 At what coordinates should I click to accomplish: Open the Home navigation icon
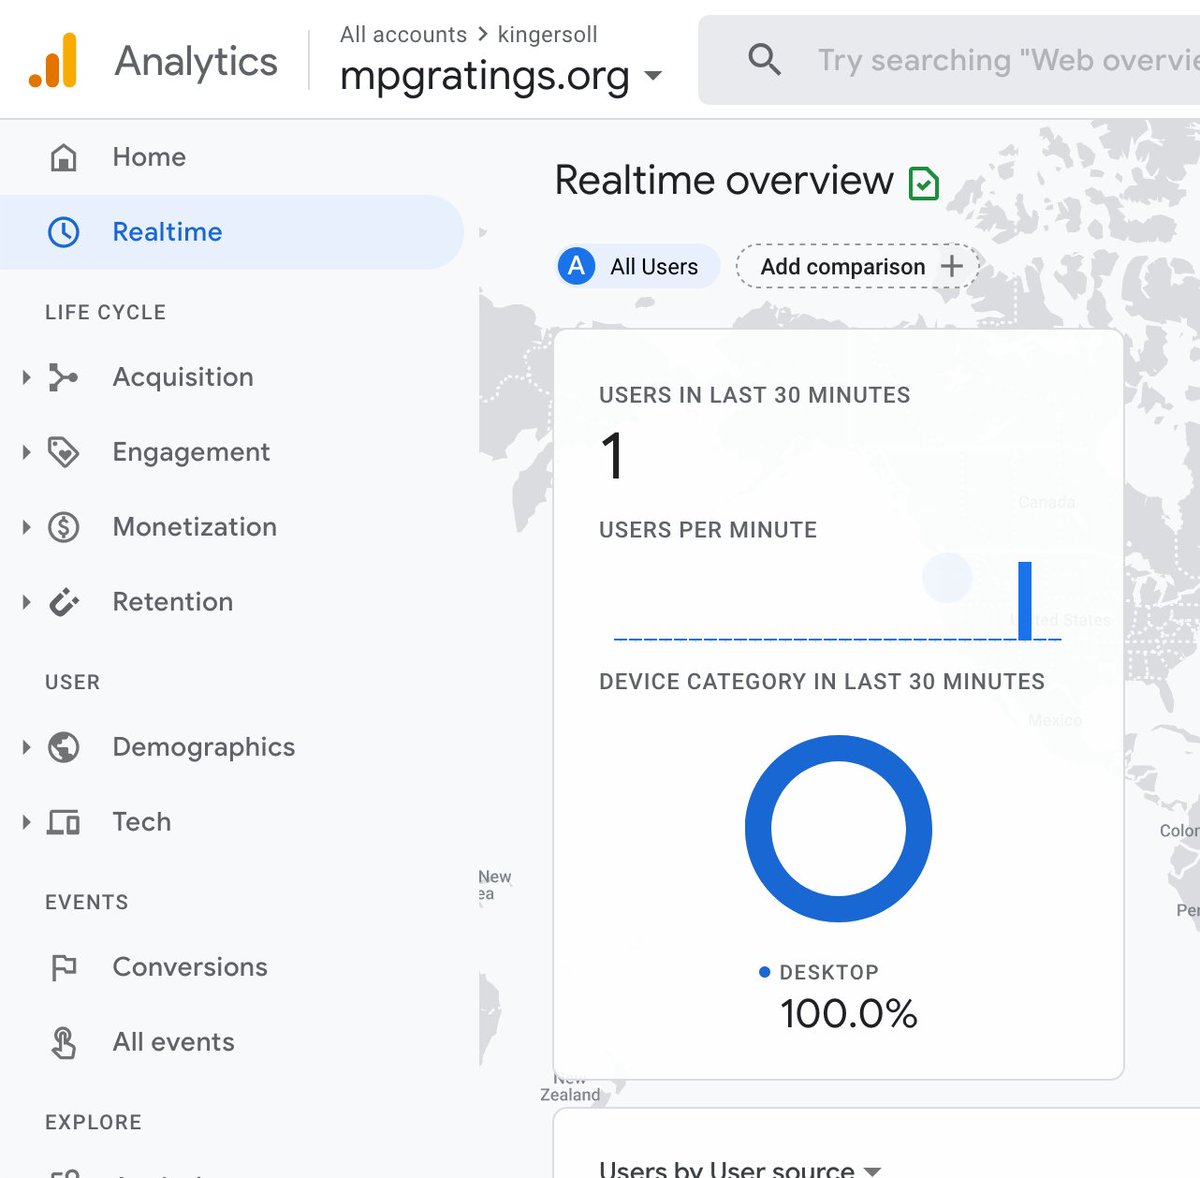point(64,157)
